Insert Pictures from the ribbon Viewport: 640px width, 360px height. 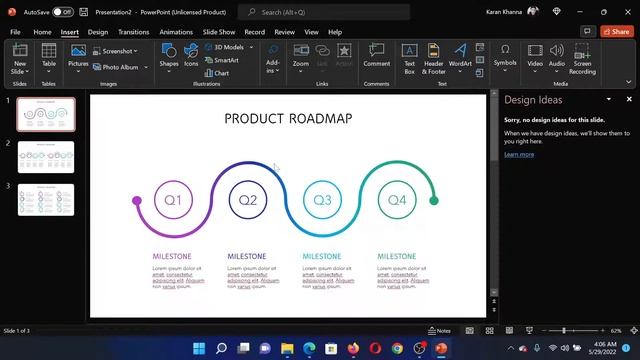coord(78,58)
